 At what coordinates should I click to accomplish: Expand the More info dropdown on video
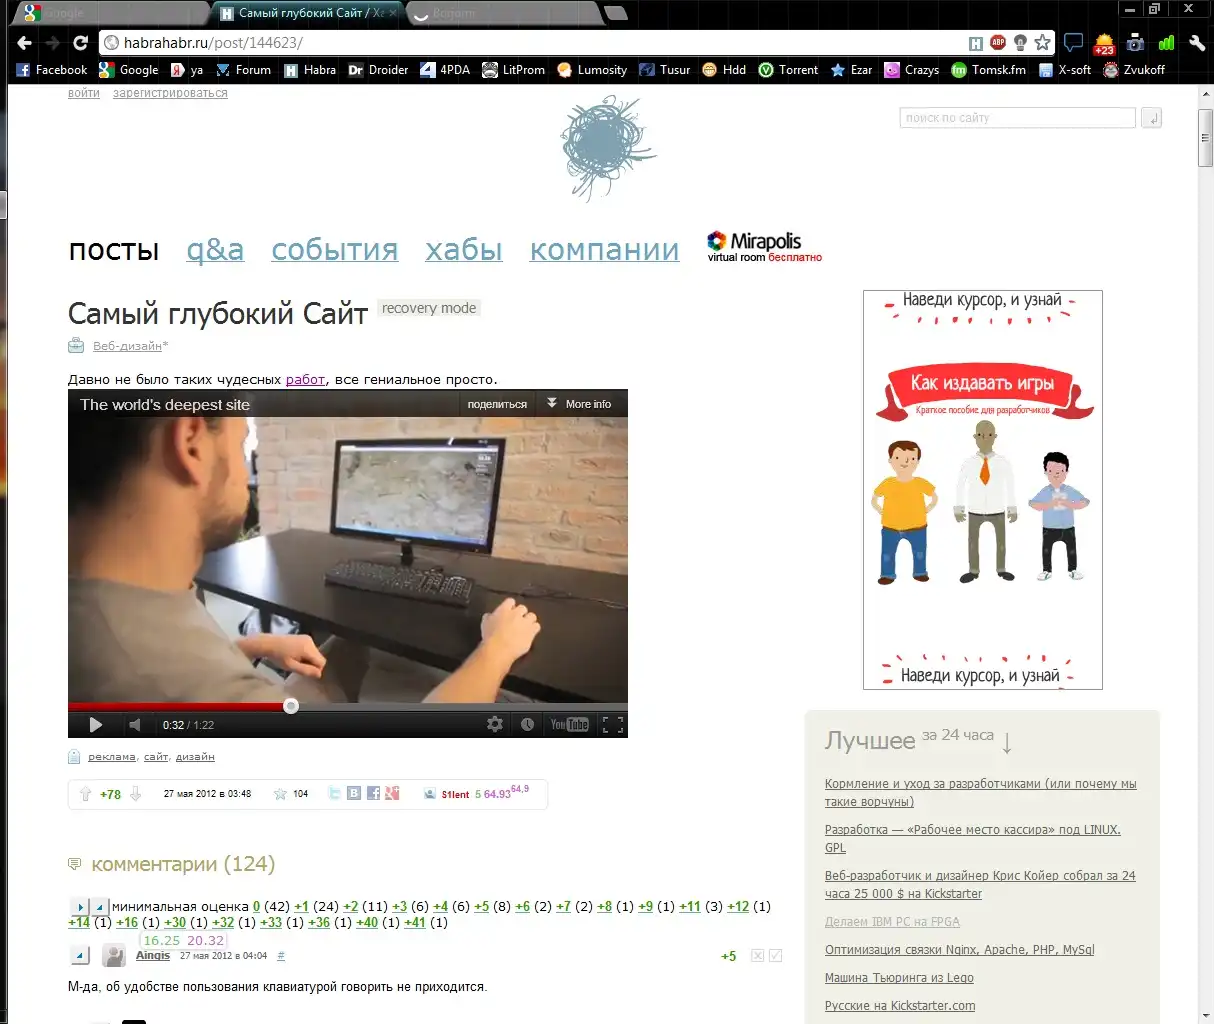[x=579, y=404]
